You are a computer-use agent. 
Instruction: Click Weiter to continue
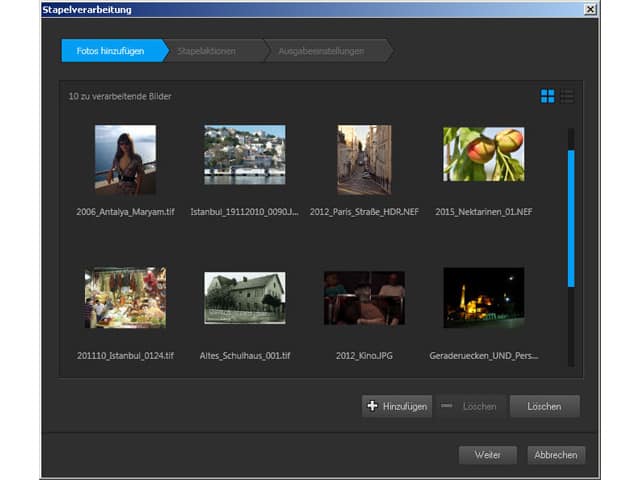pos(487,455)
